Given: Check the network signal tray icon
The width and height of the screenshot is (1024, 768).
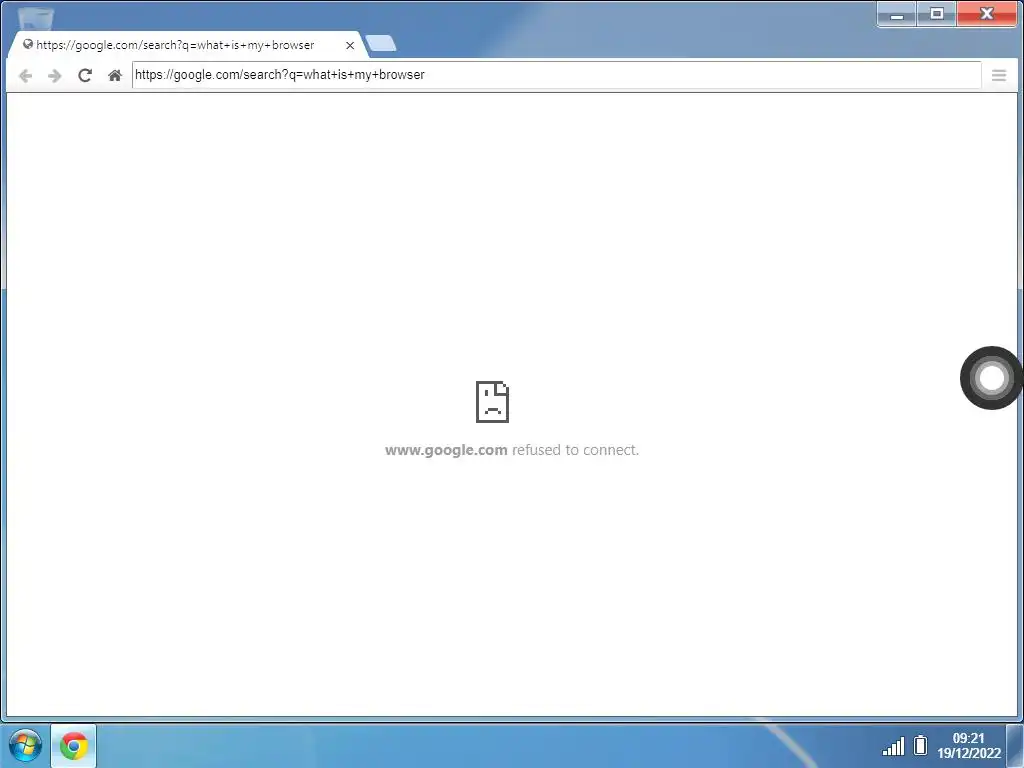Looking at the screenshot, I should pos(893,746).
